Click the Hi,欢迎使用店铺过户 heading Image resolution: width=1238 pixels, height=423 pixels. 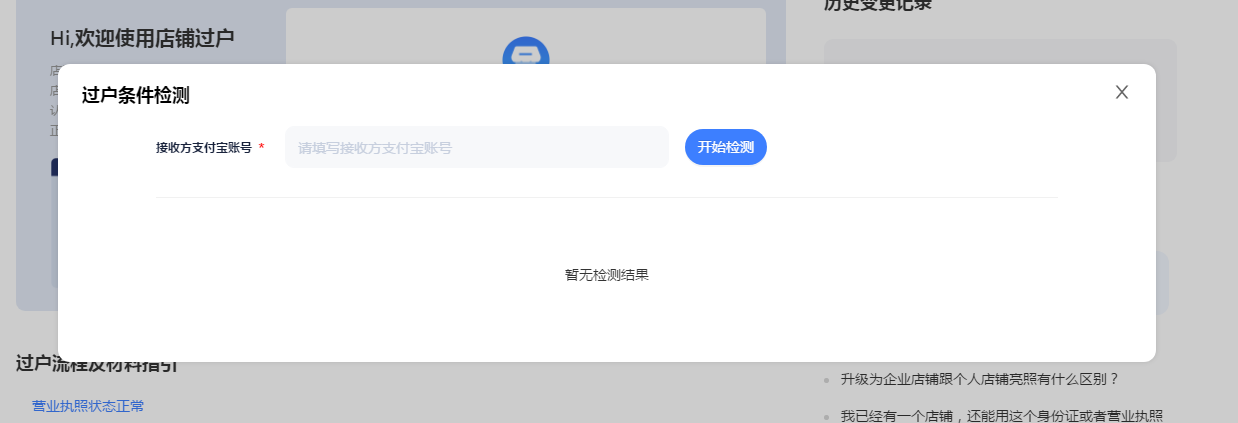pos(142,38)
